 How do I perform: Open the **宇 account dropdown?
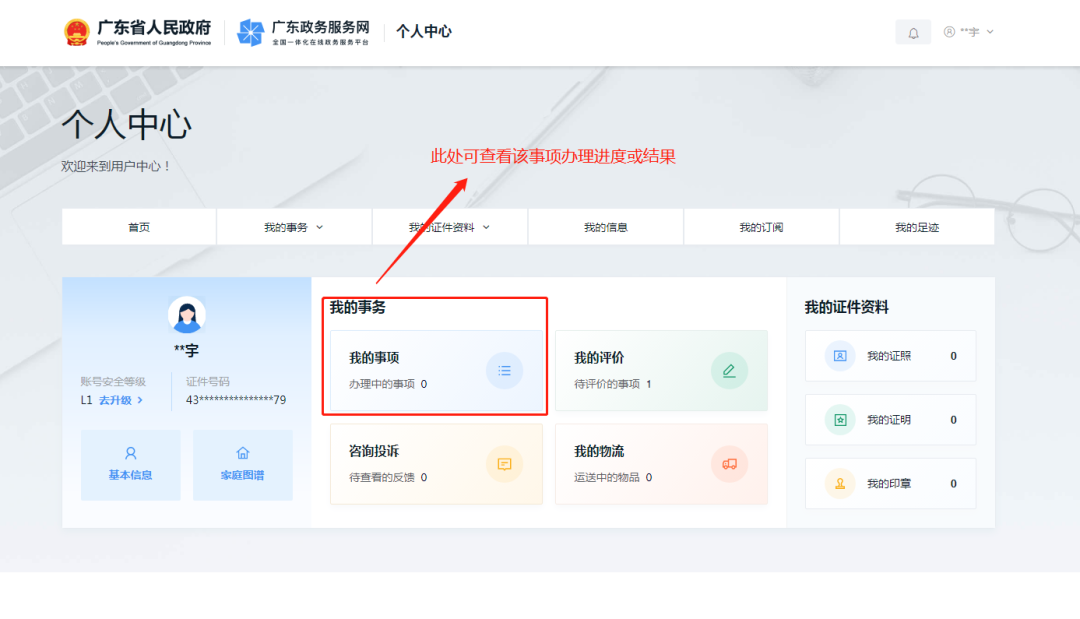(x=969, y=31)
